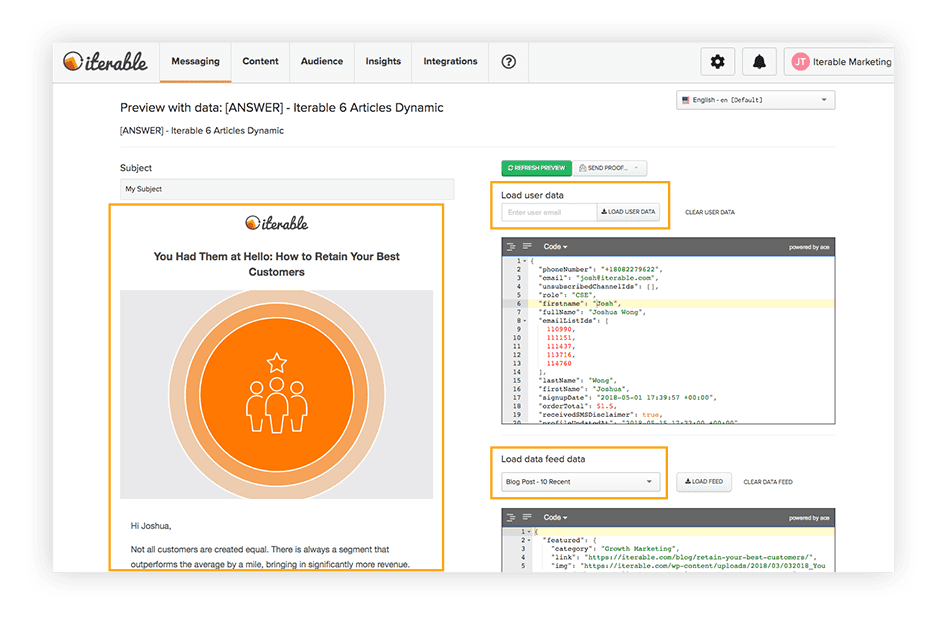Click the Load User Data button
The width and height of the screenshot is (947, 622).
628,212
